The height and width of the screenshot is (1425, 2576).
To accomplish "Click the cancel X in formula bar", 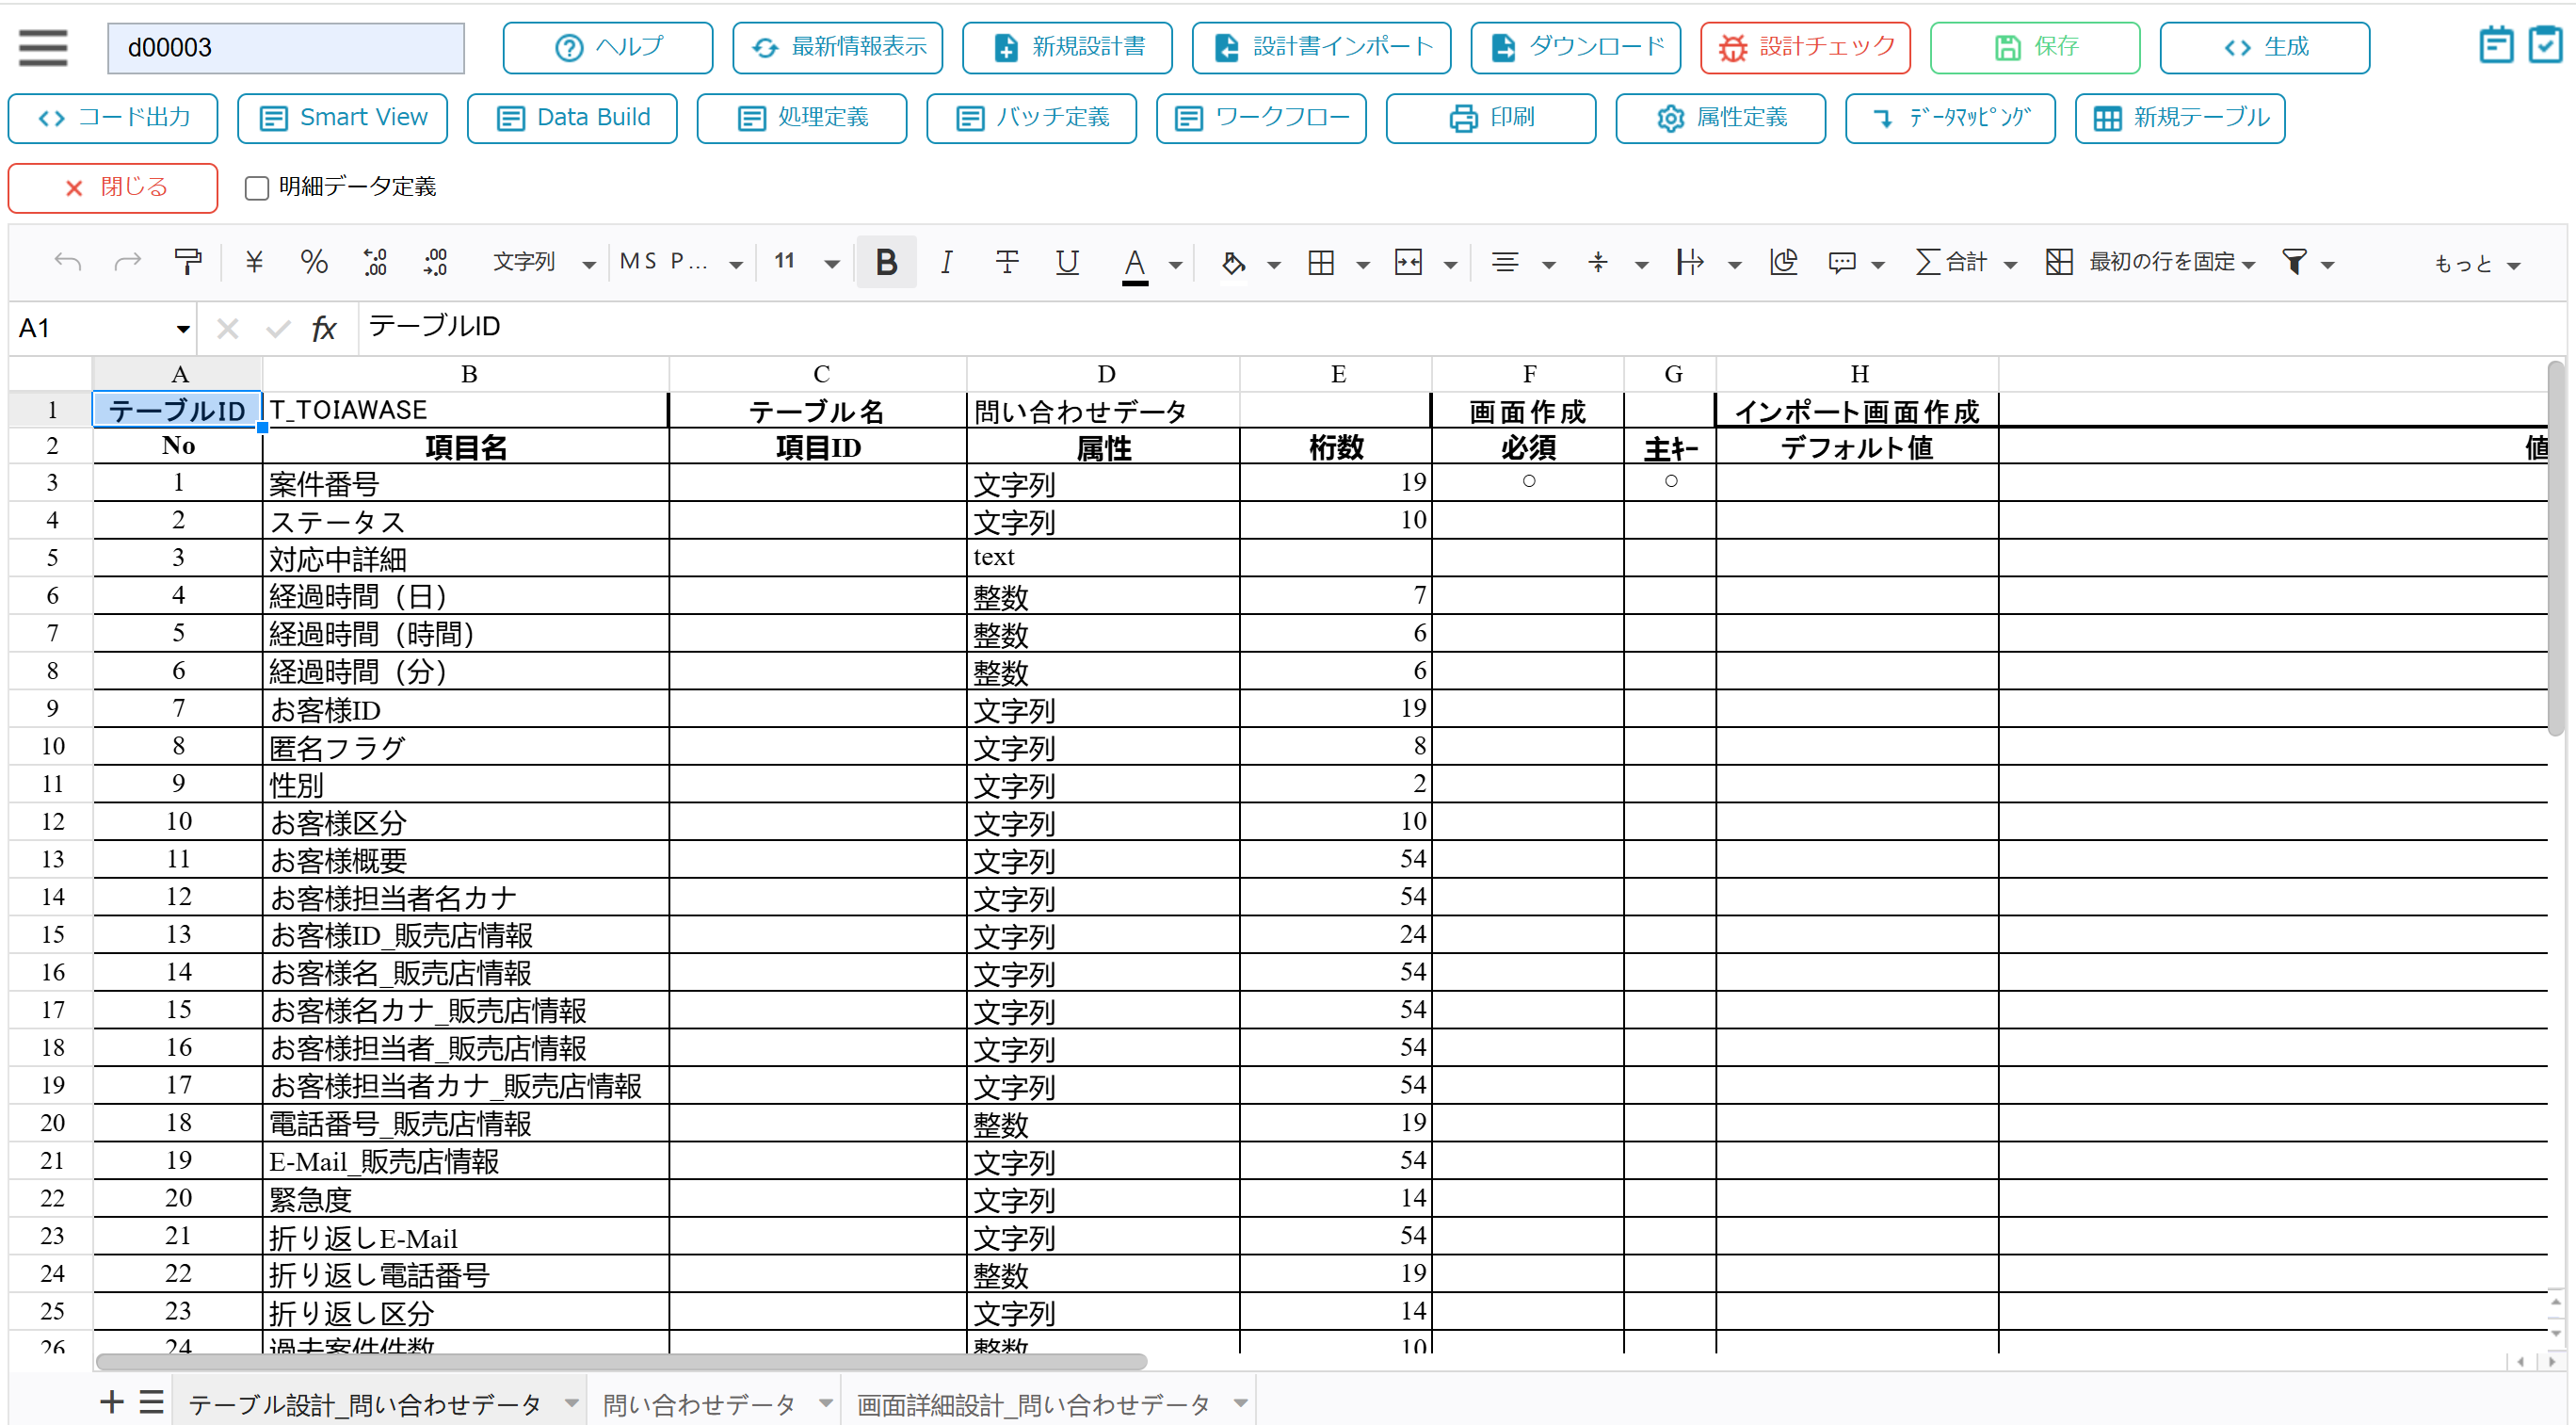I will tap(227, 328).
